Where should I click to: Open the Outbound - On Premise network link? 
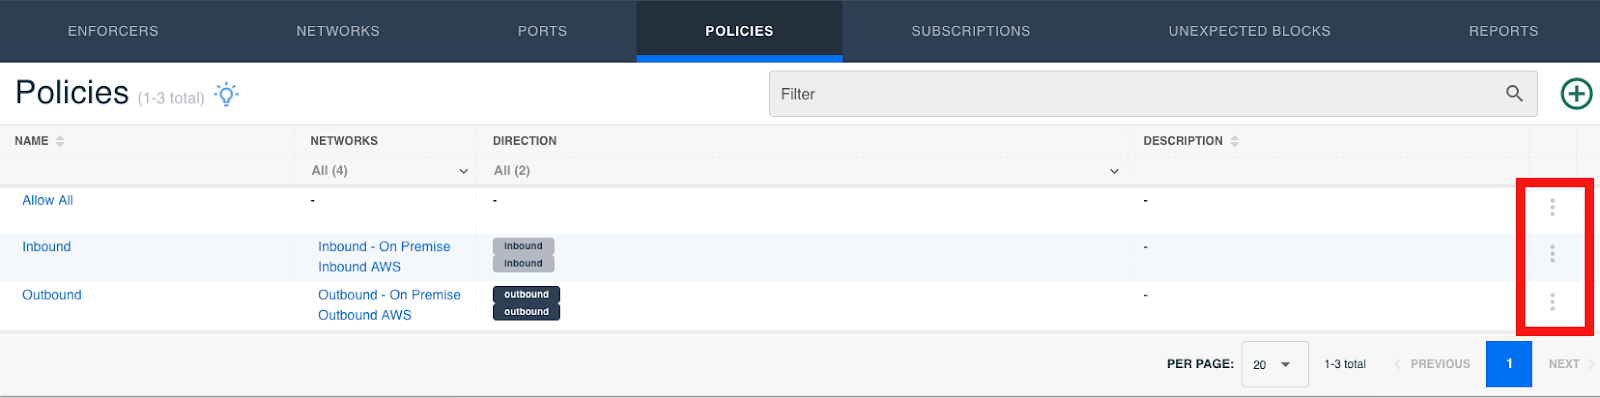pyautogui.click(x=389, y=295)
